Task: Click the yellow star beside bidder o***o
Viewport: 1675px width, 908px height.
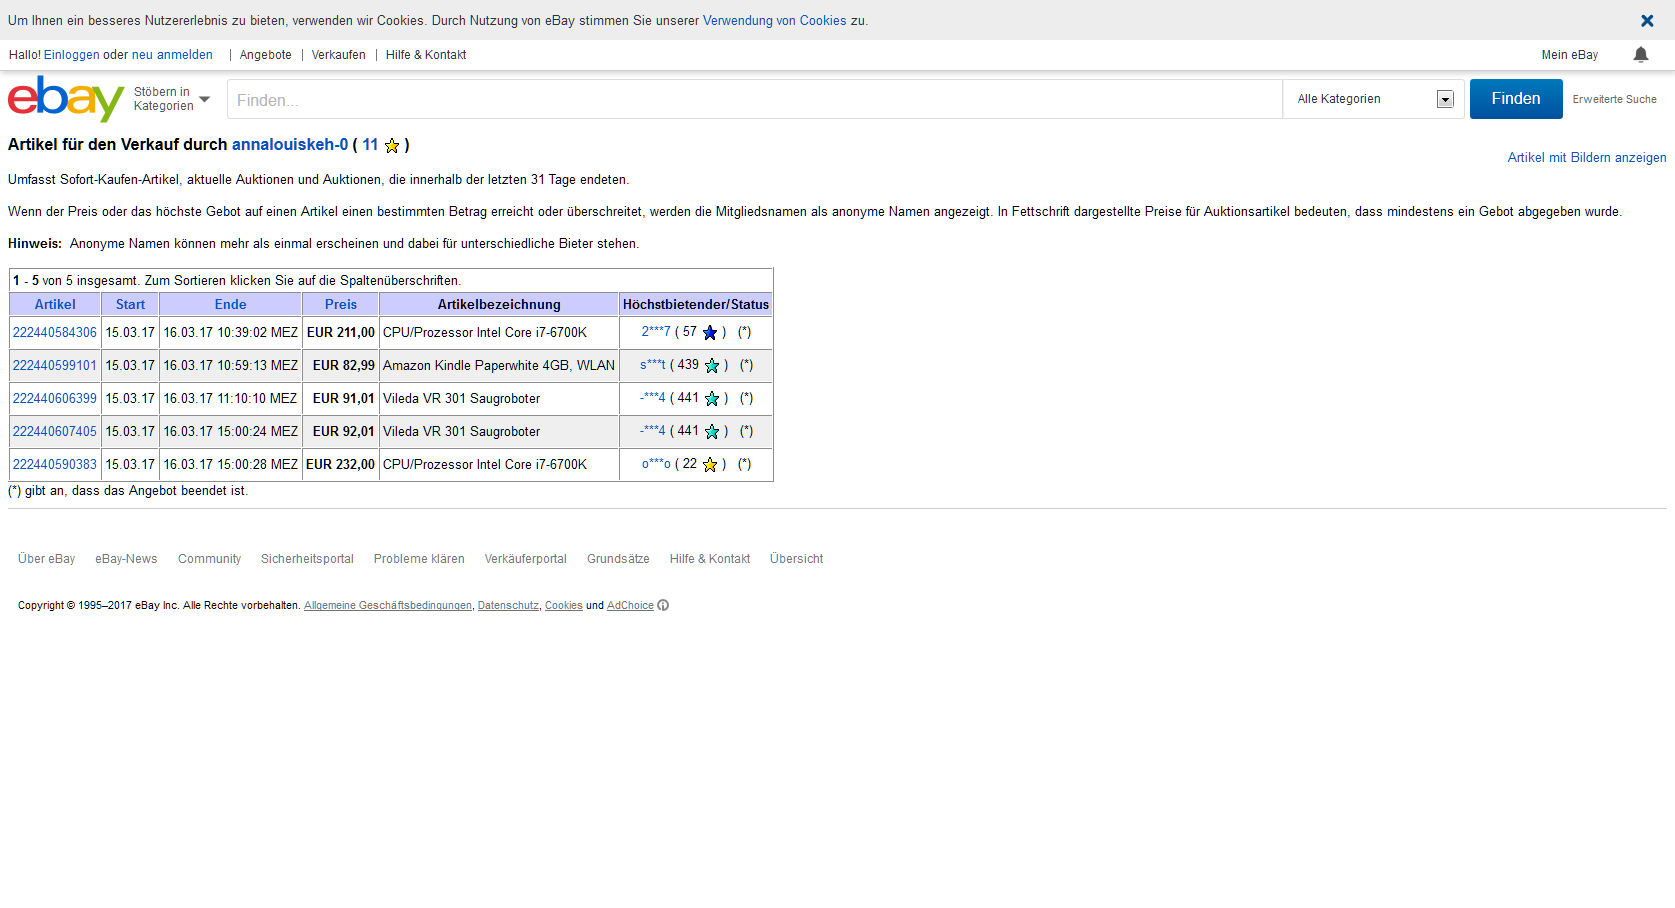Action: click(x=710, y=465)
